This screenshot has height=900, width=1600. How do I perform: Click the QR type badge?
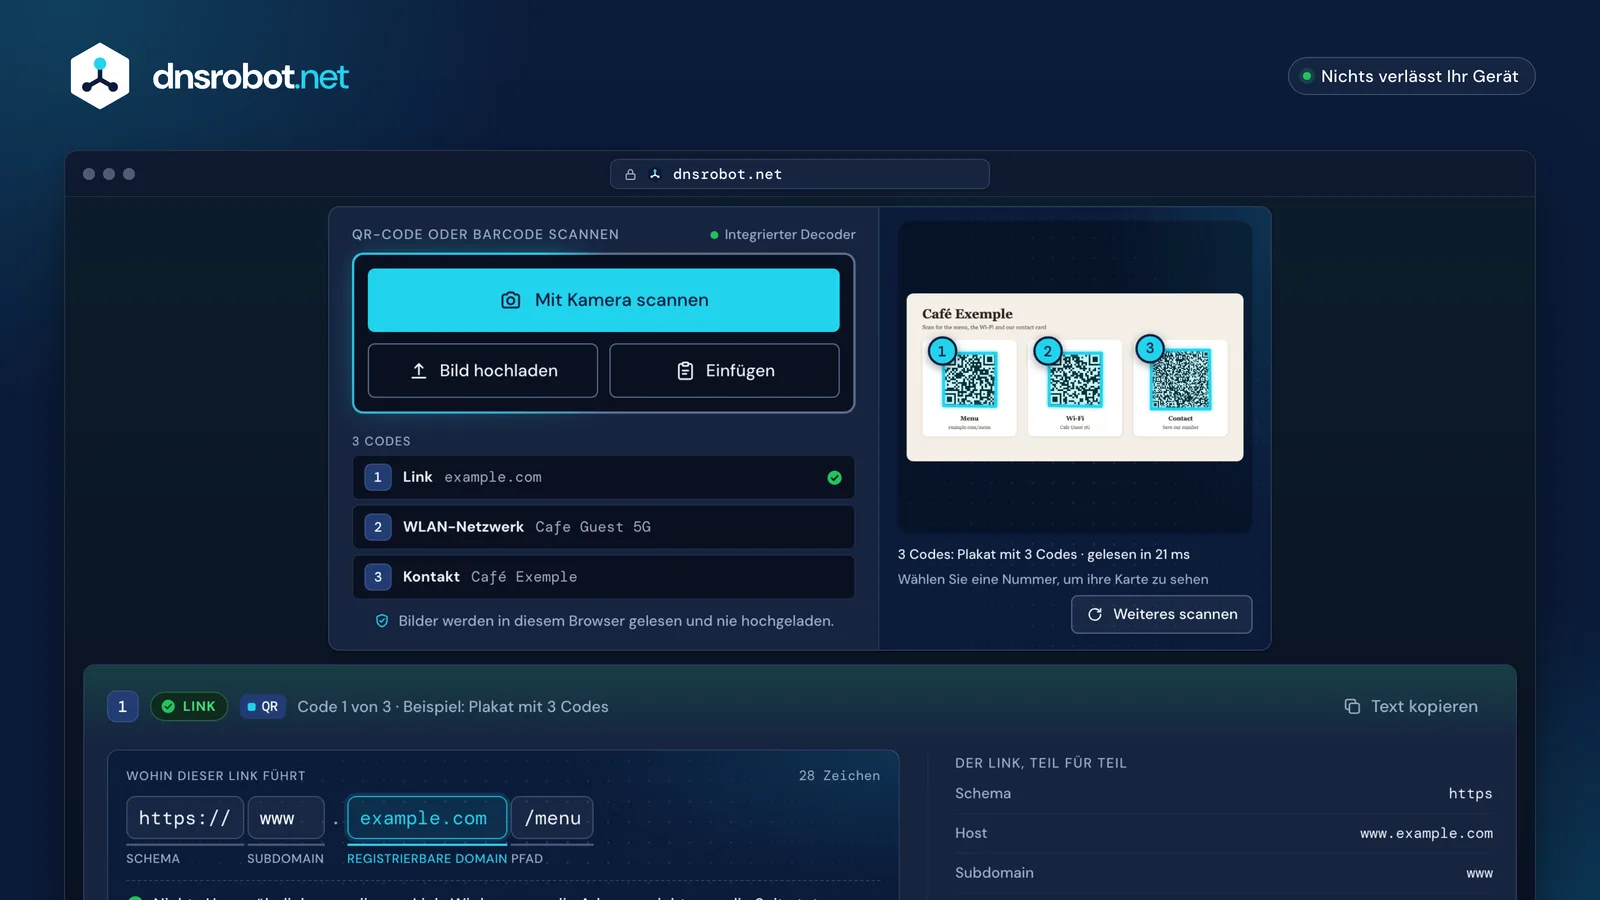262,706
